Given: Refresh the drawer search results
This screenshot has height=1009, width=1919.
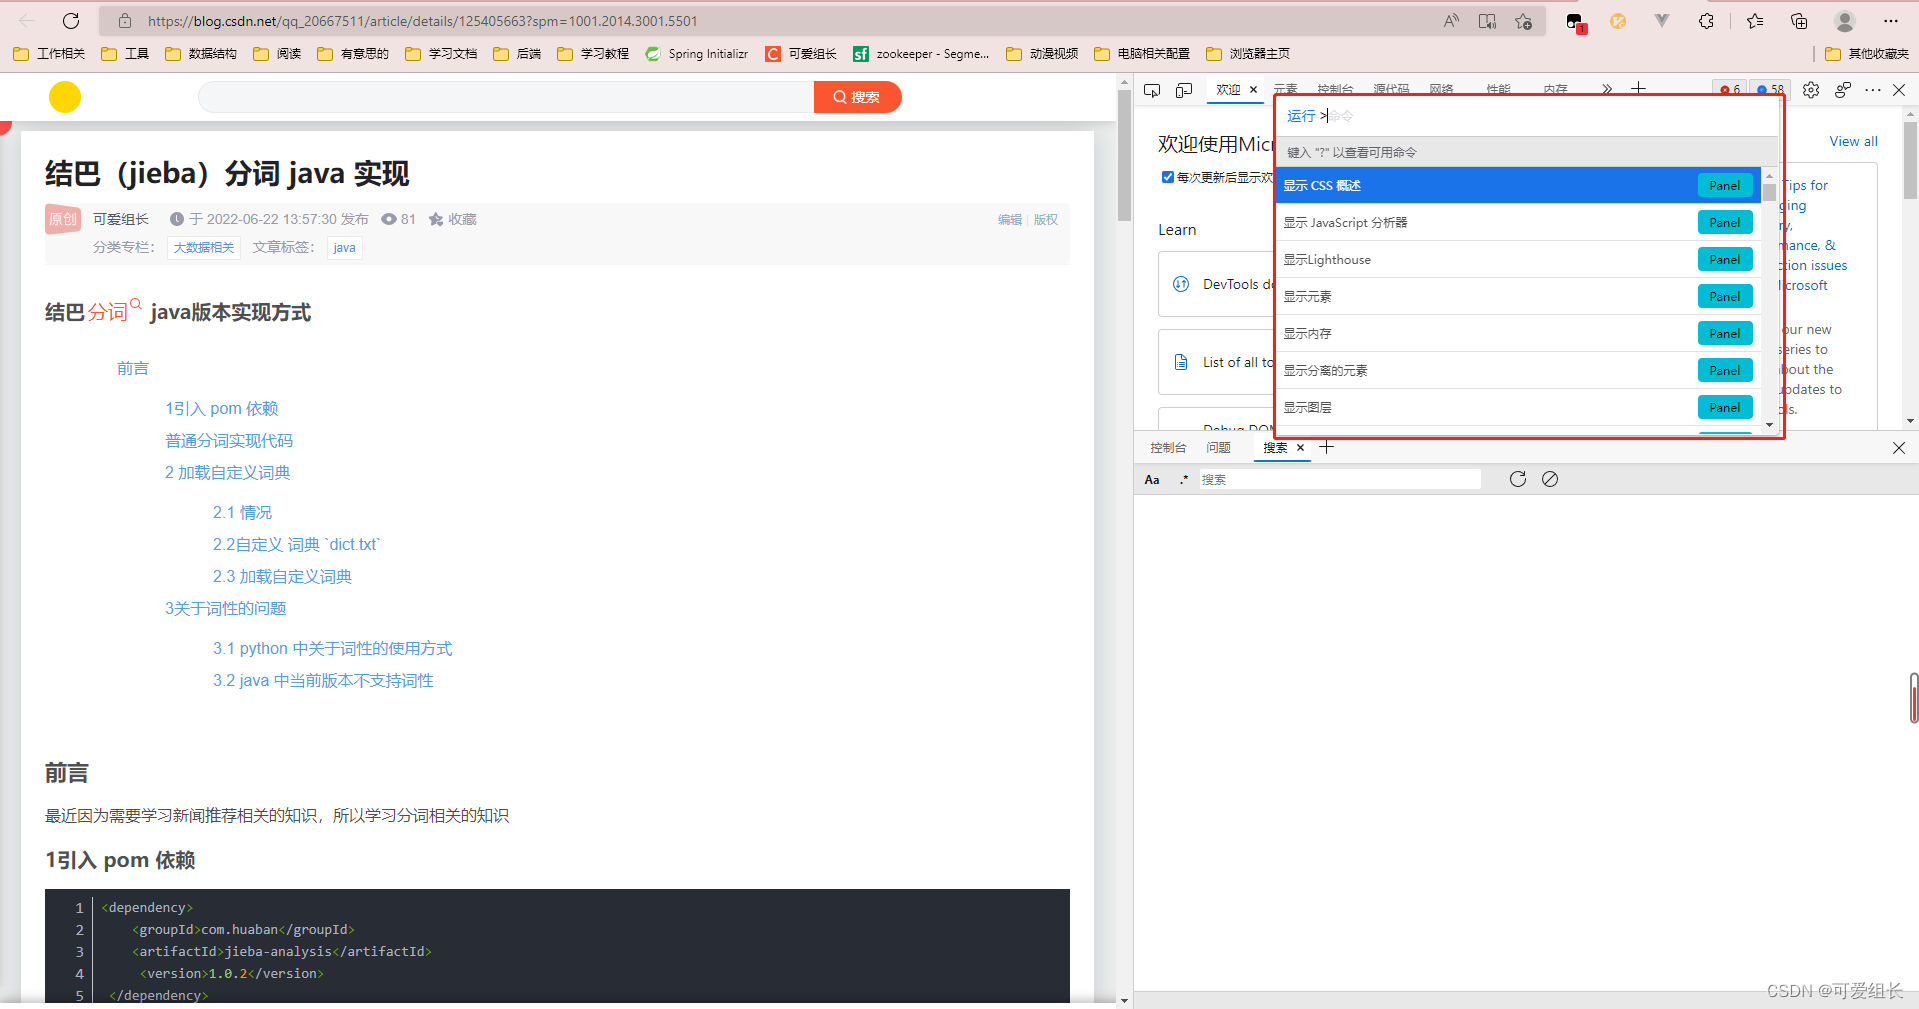Looking at the screenshot, I should tap(1518, 479).
